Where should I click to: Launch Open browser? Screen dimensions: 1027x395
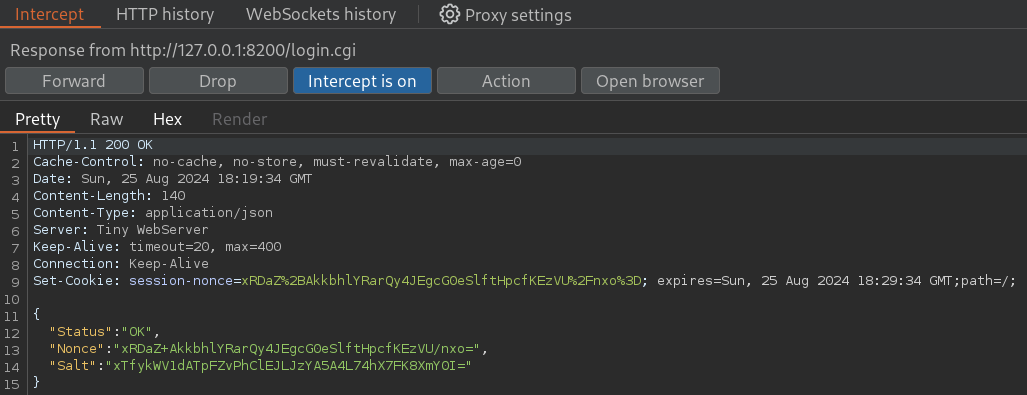point(650,81)
